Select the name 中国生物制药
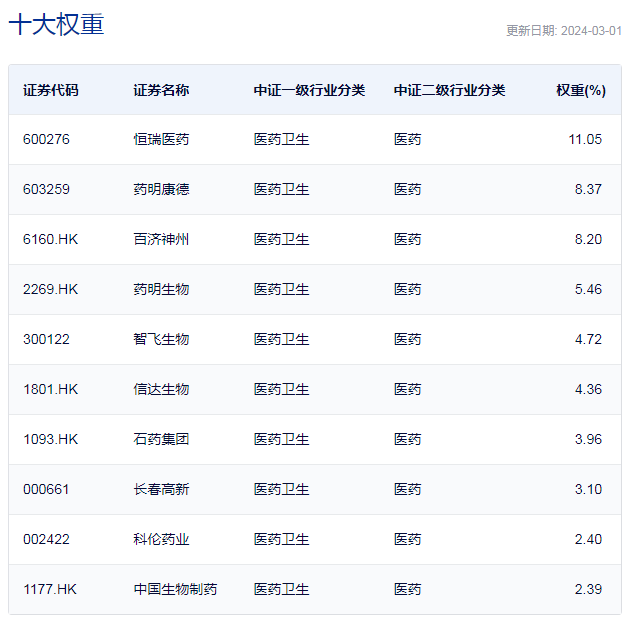 (175, 589)
